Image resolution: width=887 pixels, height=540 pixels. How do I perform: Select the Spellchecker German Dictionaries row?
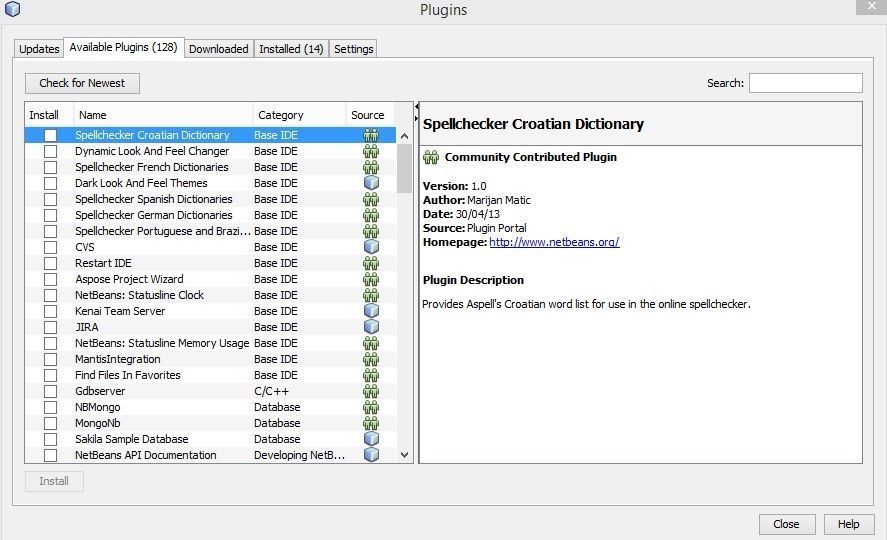coord(210,215)
